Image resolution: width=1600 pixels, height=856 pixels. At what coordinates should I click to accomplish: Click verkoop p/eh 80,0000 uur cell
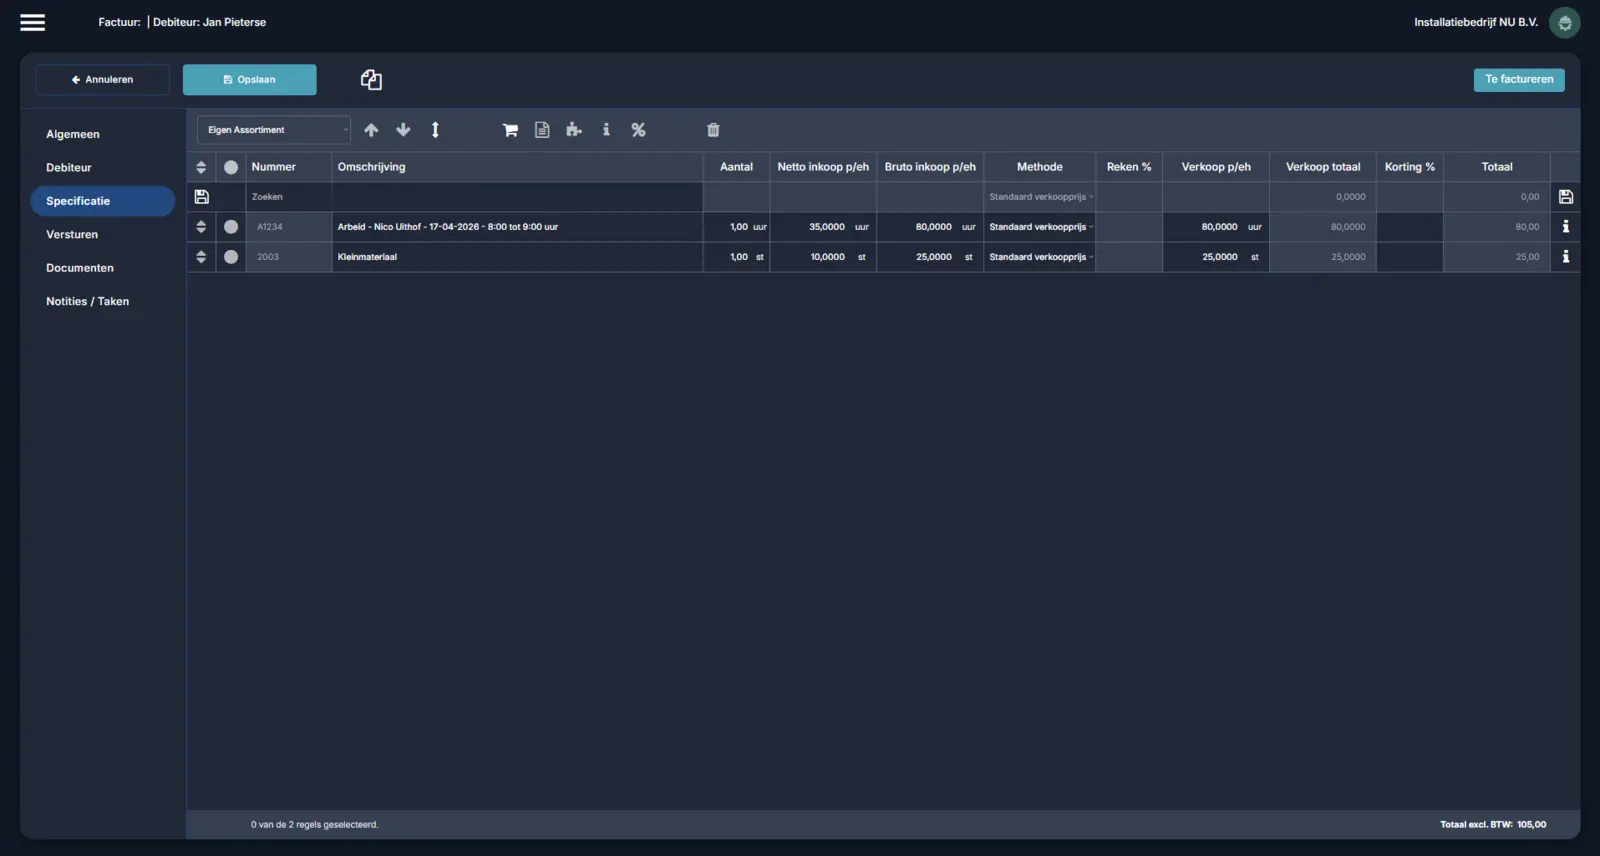point(1216,227)
